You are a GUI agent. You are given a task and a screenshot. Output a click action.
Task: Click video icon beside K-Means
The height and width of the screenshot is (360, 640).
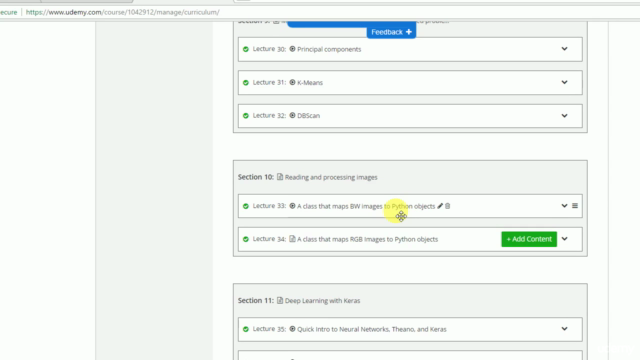point(292,82)
